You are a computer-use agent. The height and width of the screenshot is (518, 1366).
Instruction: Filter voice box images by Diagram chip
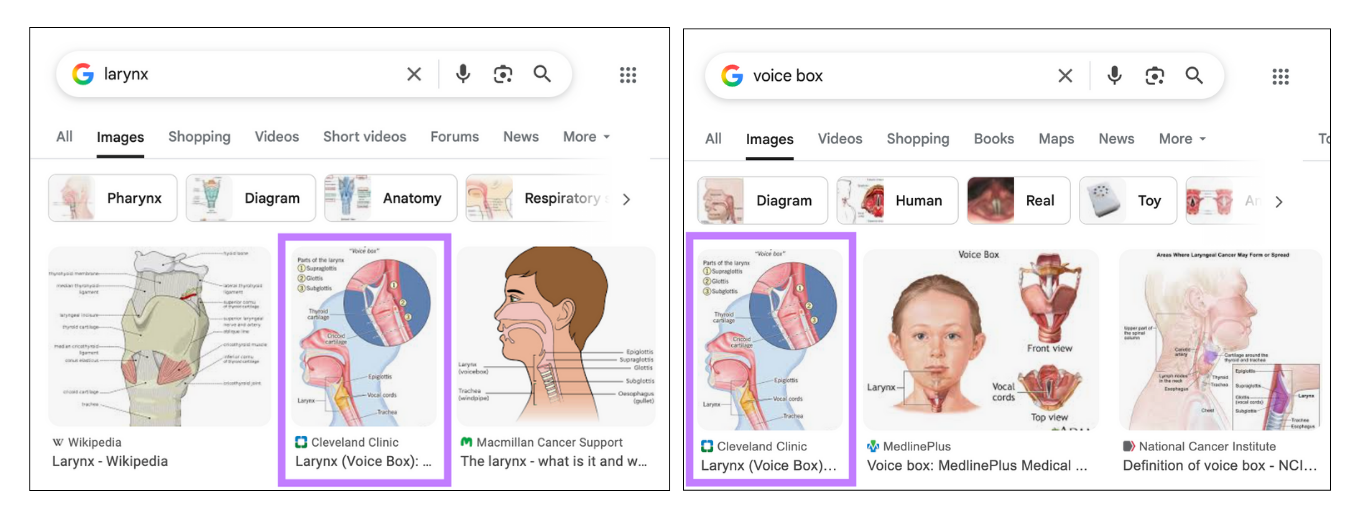tap(763, 200)
